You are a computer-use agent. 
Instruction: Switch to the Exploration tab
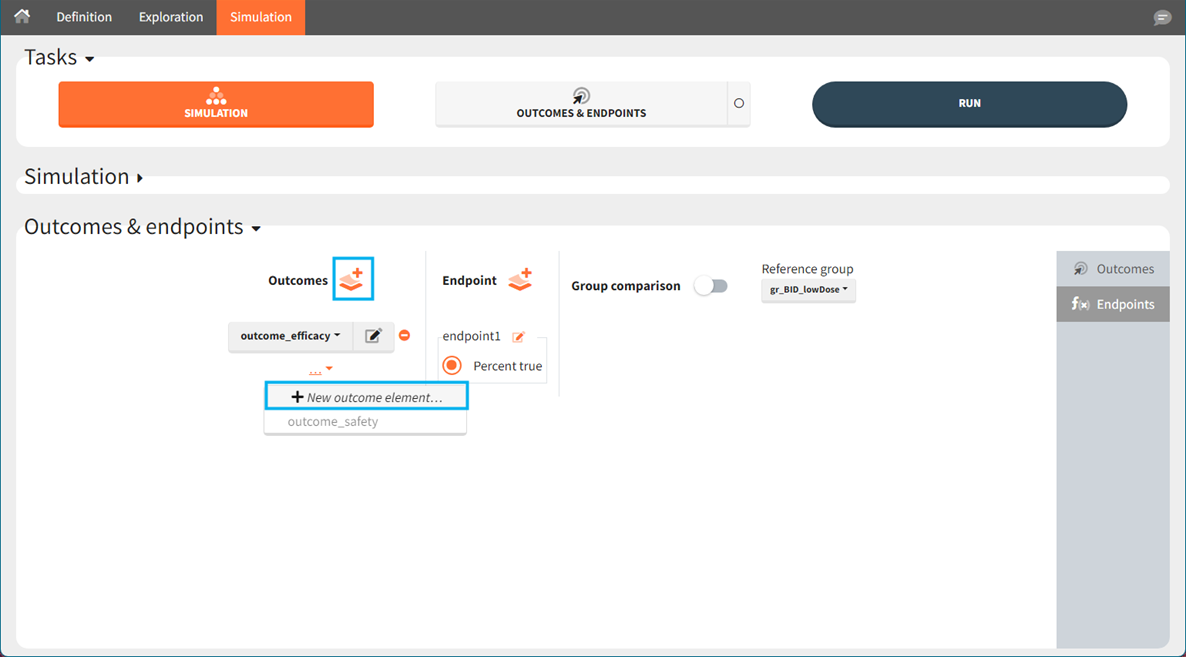(x=171, y=17)
